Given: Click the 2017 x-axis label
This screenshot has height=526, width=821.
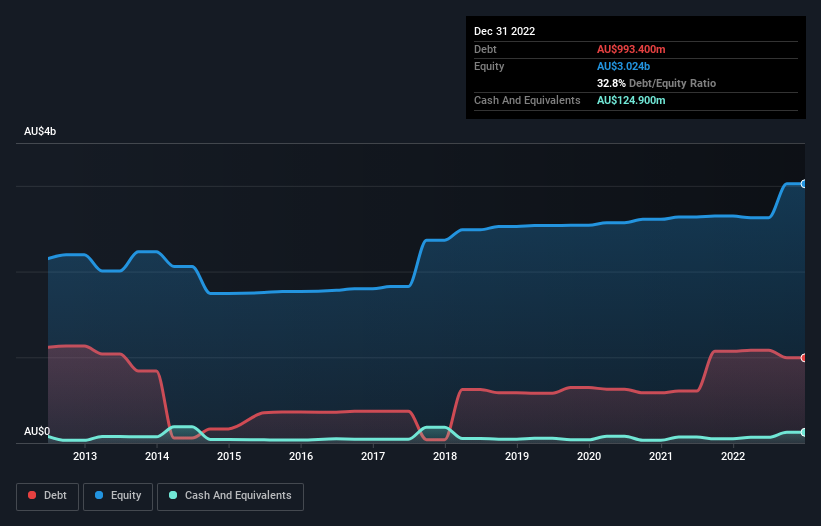Looking at the screenshot, I should pyautogui.click(x=373, y=456).
